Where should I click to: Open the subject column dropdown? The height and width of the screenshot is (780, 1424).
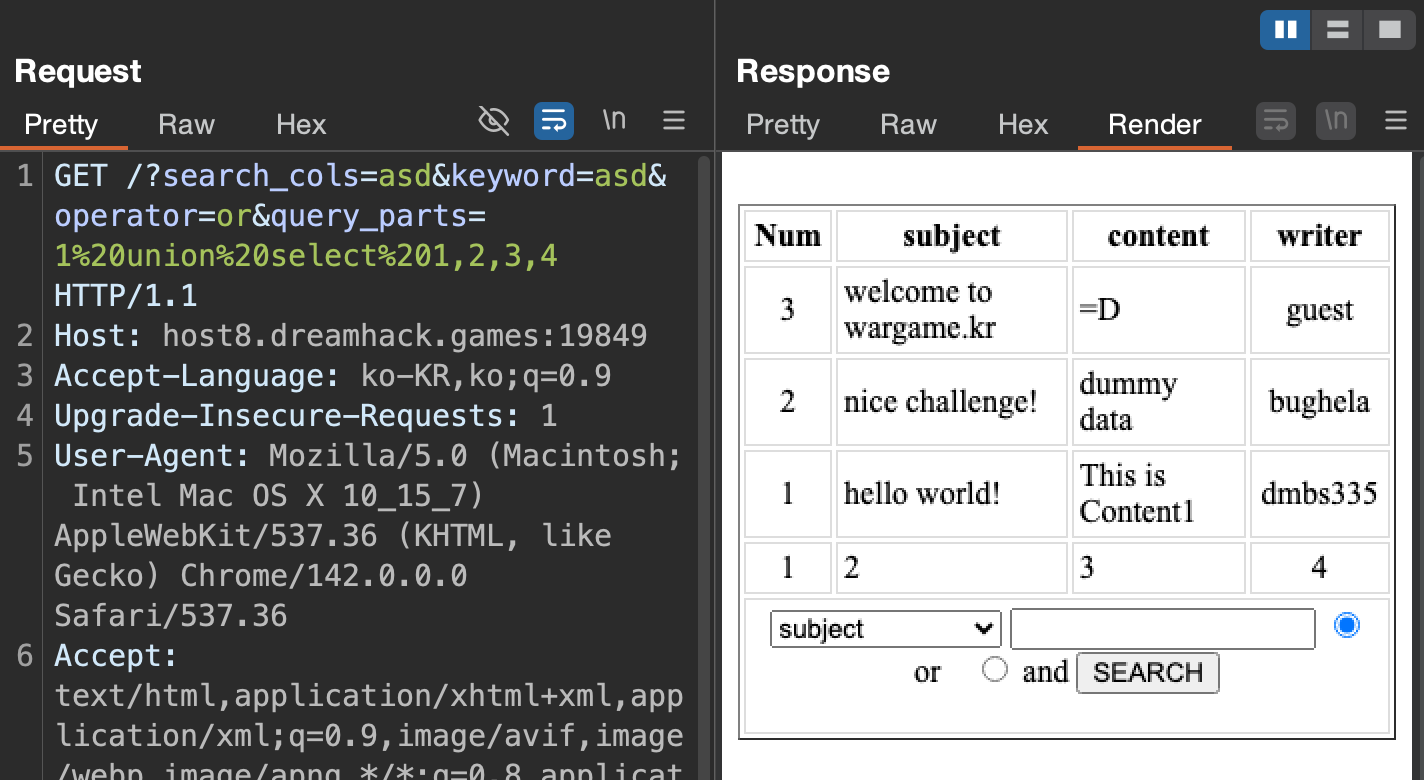885,629
